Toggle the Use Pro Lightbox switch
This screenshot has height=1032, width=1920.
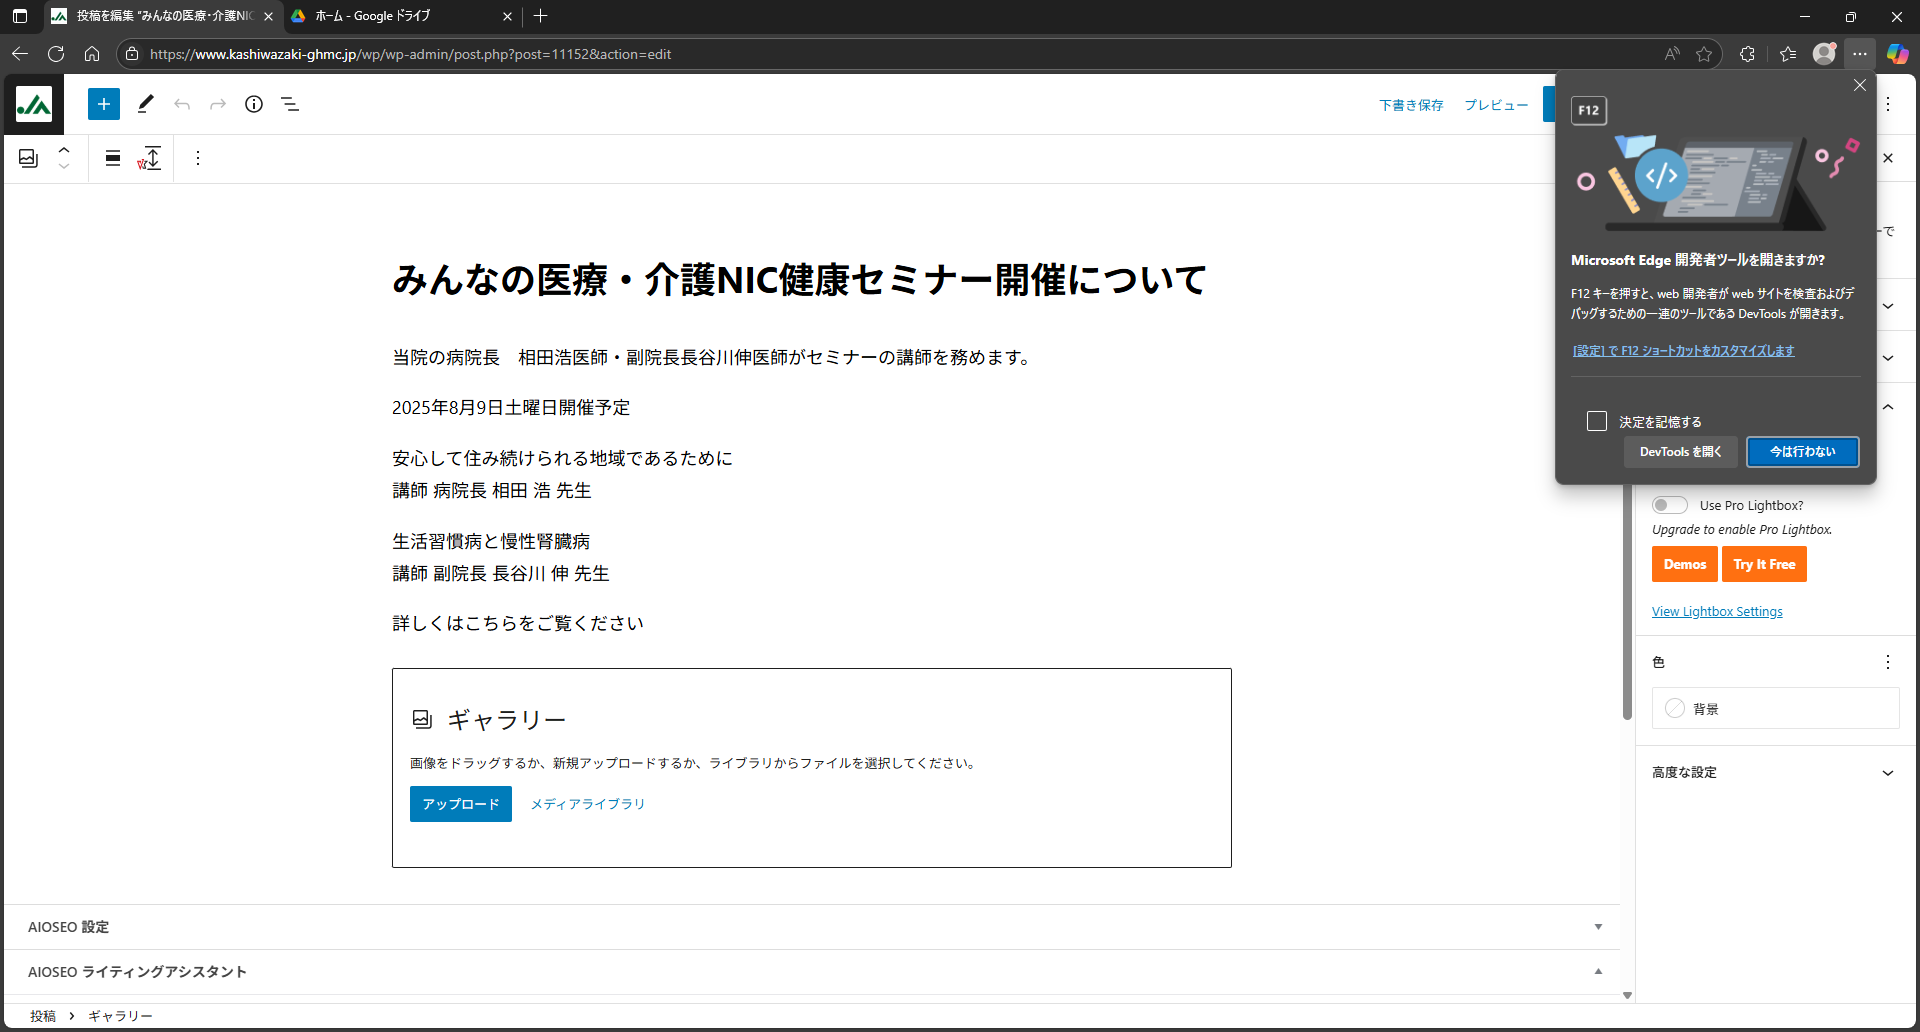point(1669,505)
